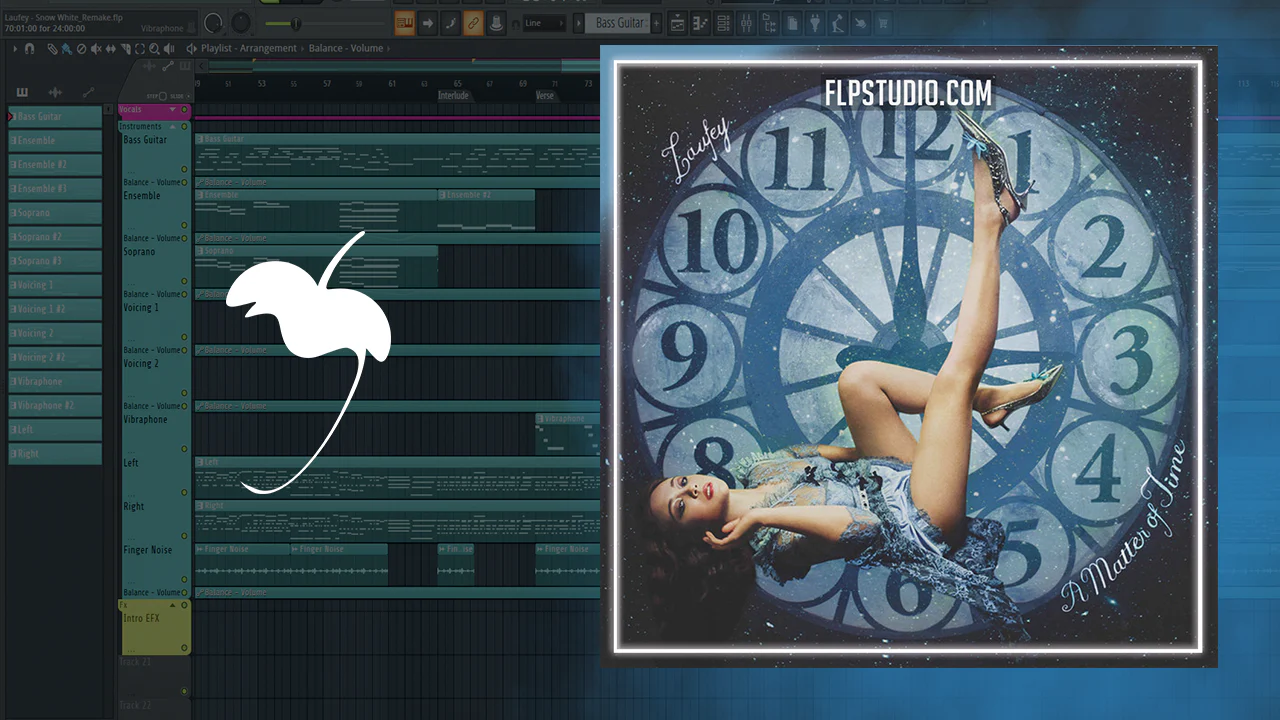This screenshot has width=1280, height=720.
Task: Click the stamp tool button in toolbar
Action: pos(496,23)
